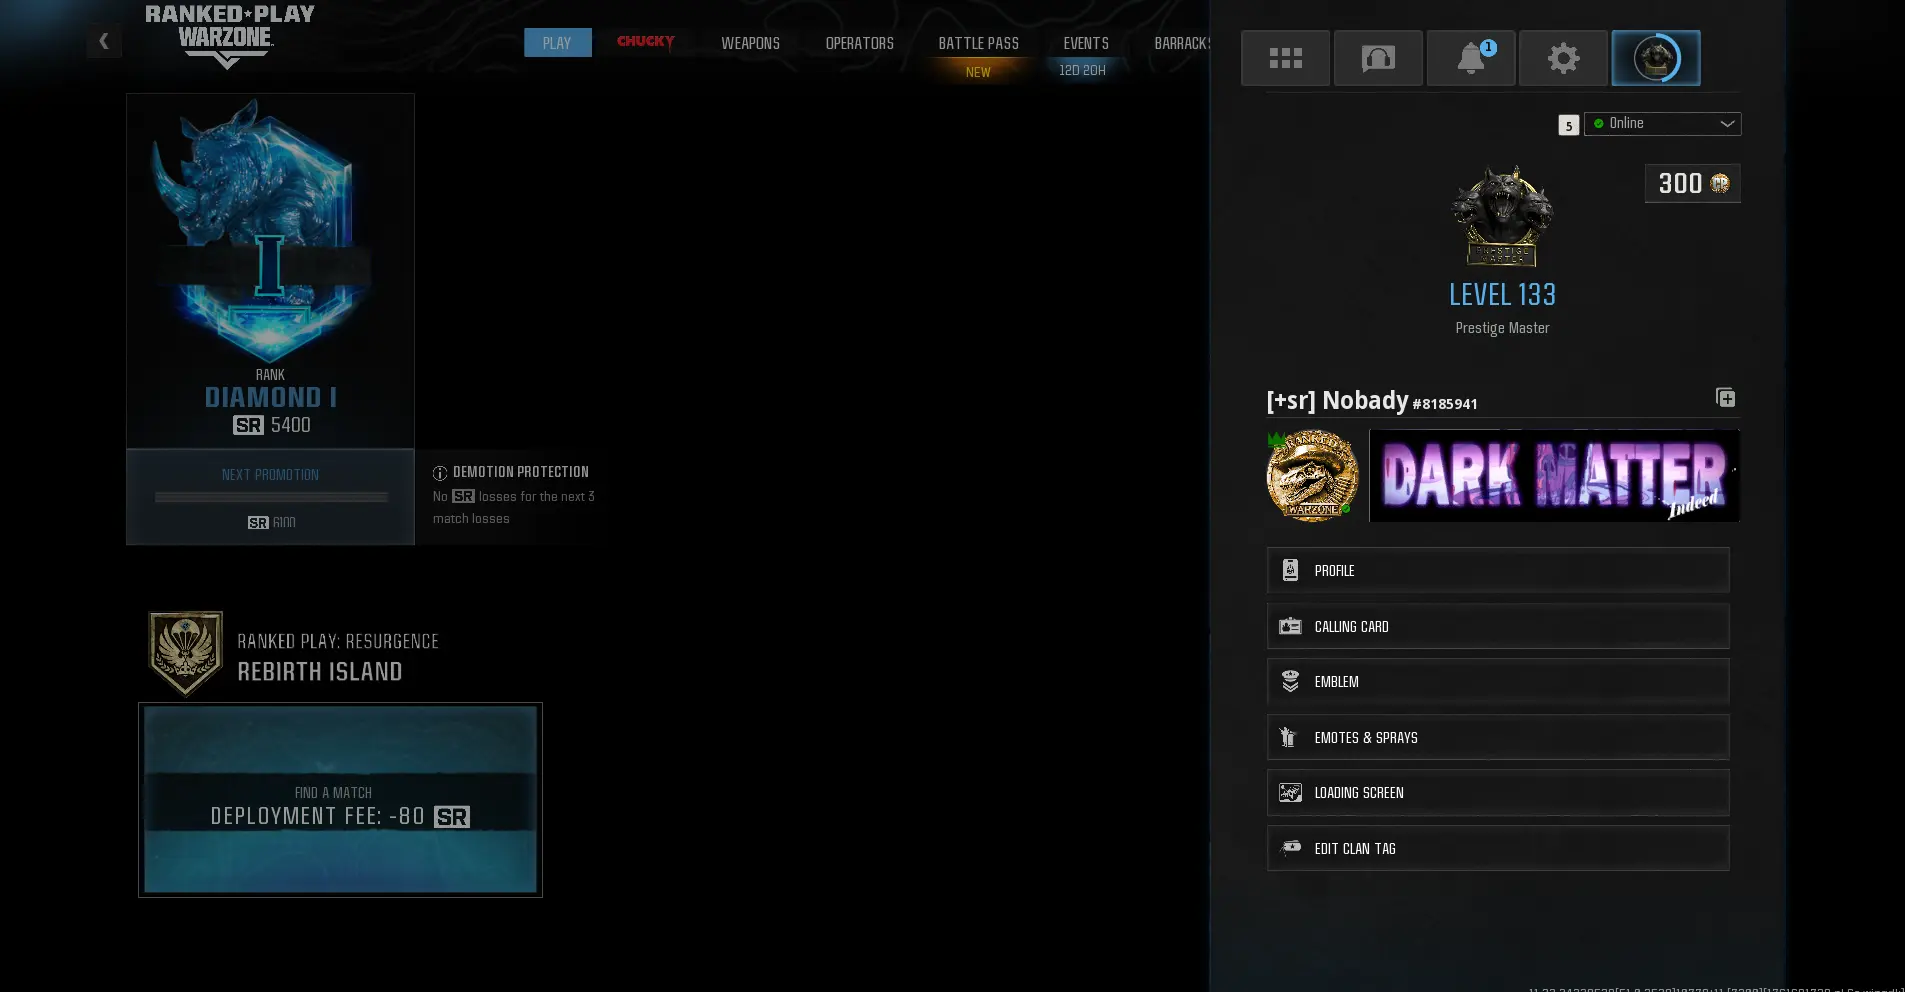
Task: Click the COD Points coin icon
Action: (x=1720, y=183)
